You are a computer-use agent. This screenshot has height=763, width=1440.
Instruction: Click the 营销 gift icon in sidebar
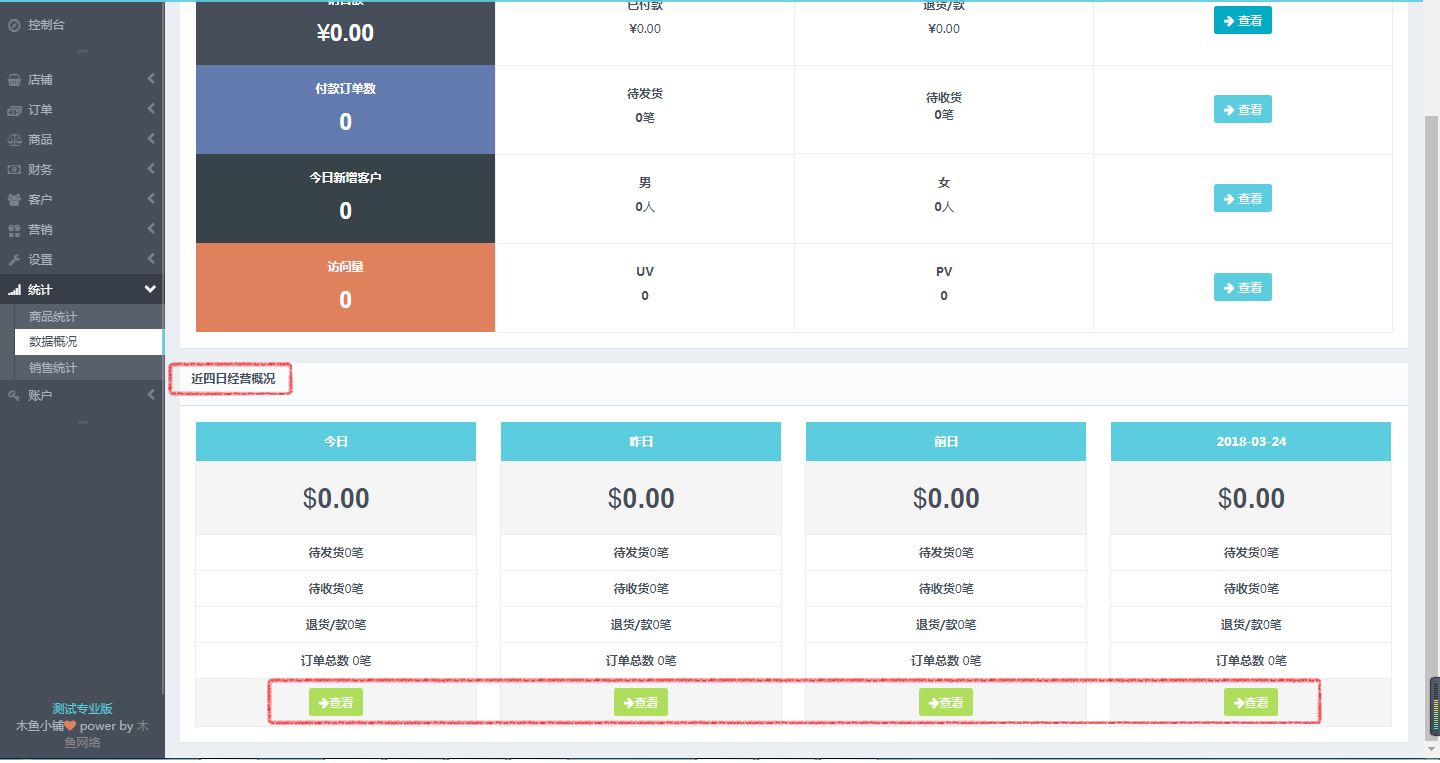tap(14, 230)
